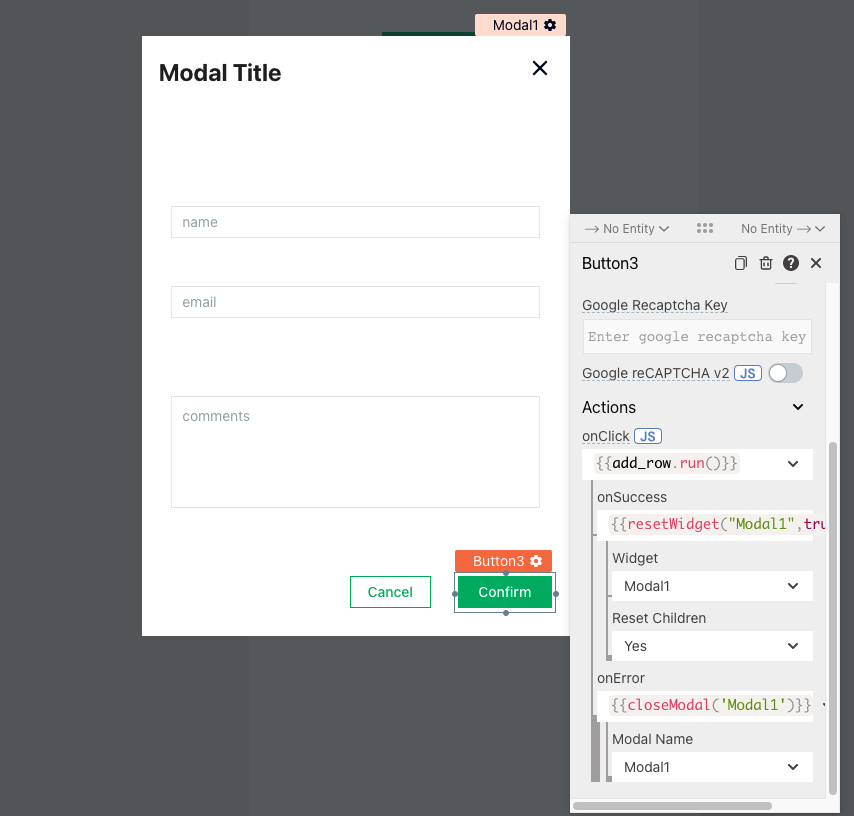Screen dimensions: 854x816
Task: Open the left No Entity menu
Action: [x=626, y=229]
